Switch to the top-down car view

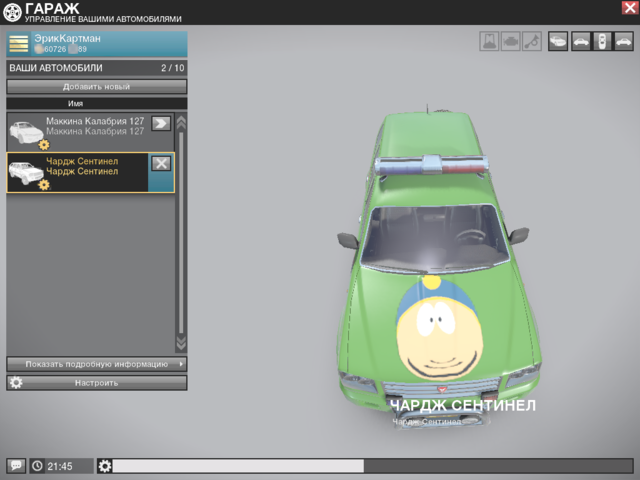(601, 41)
